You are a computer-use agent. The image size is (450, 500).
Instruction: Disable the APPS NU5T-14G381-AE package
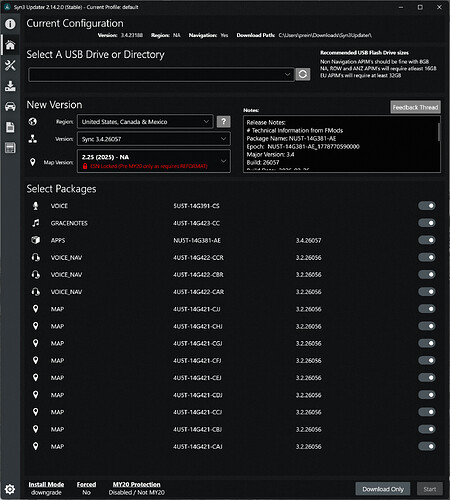click(x=427, y=240)
